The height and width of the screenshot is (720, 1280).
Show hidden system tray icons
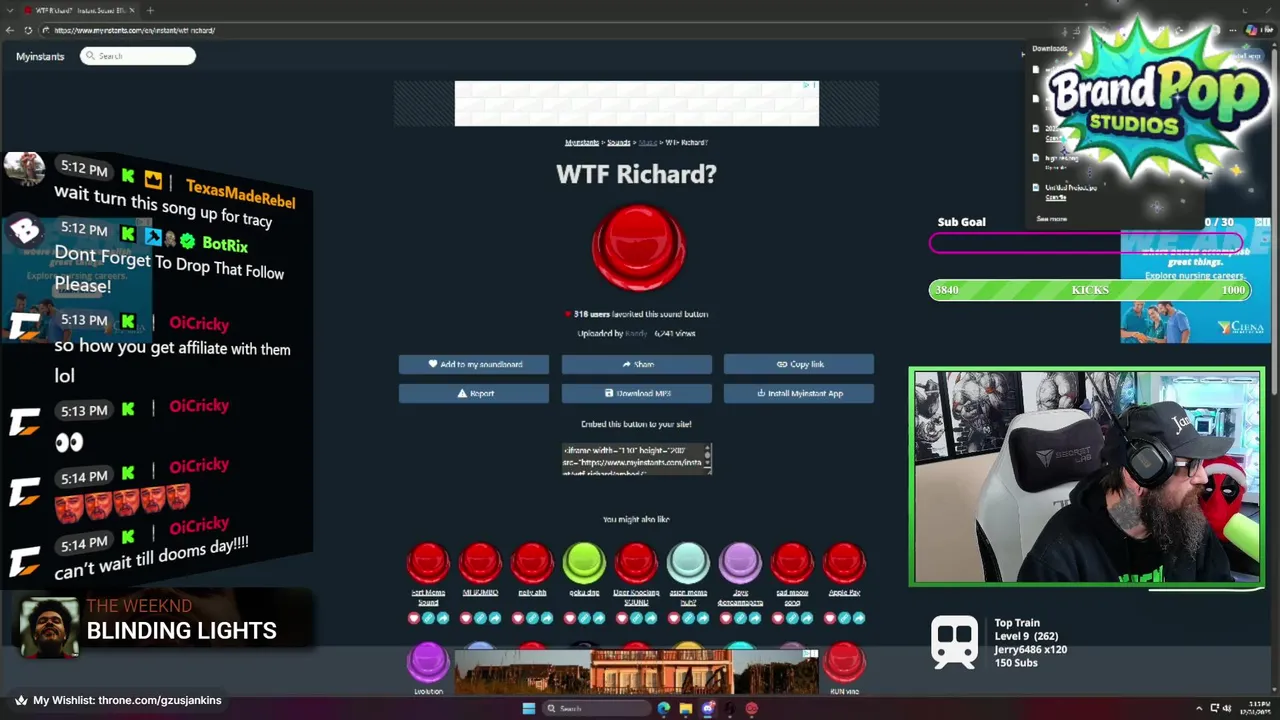(x=1199, y=708)
